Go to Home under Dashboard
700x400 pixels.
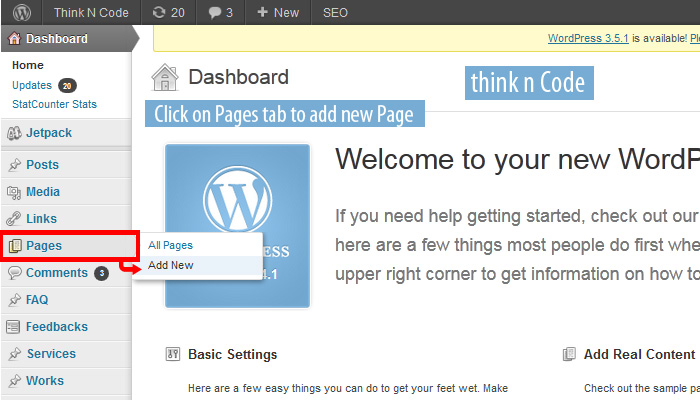28,65
